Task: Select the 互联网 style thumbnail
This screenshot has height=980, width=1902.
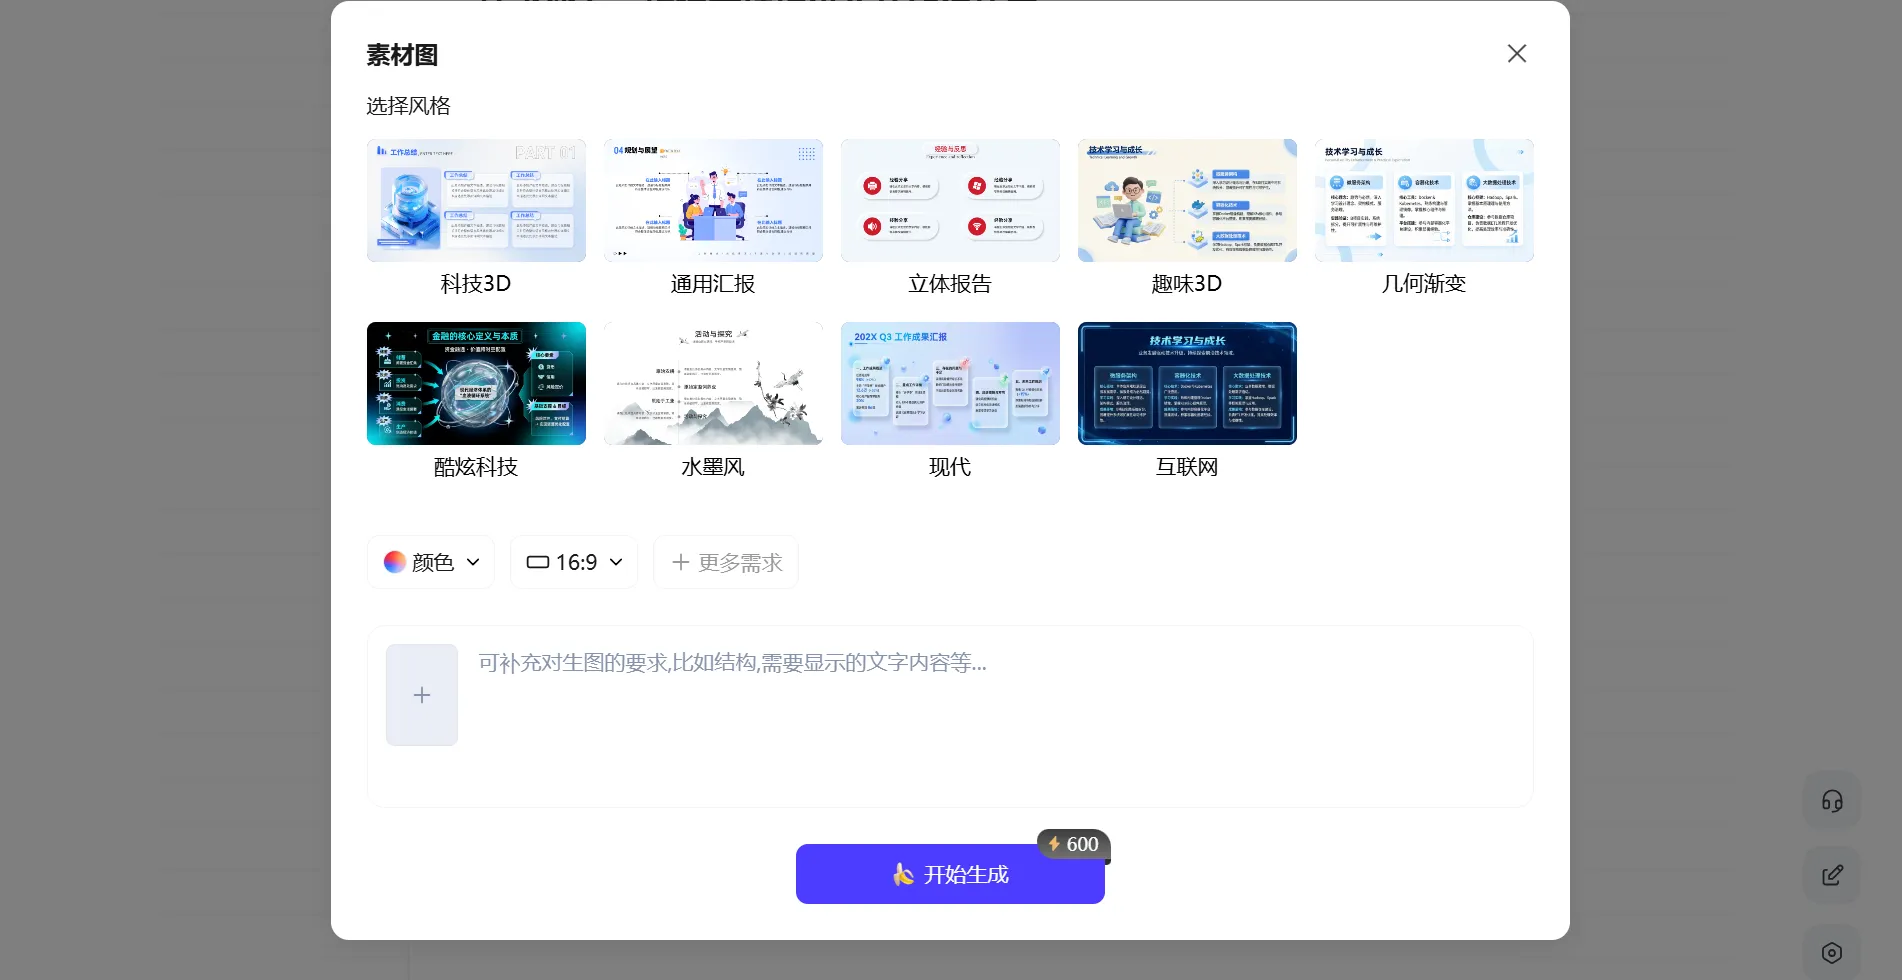Action: [x=1187, y=384]
